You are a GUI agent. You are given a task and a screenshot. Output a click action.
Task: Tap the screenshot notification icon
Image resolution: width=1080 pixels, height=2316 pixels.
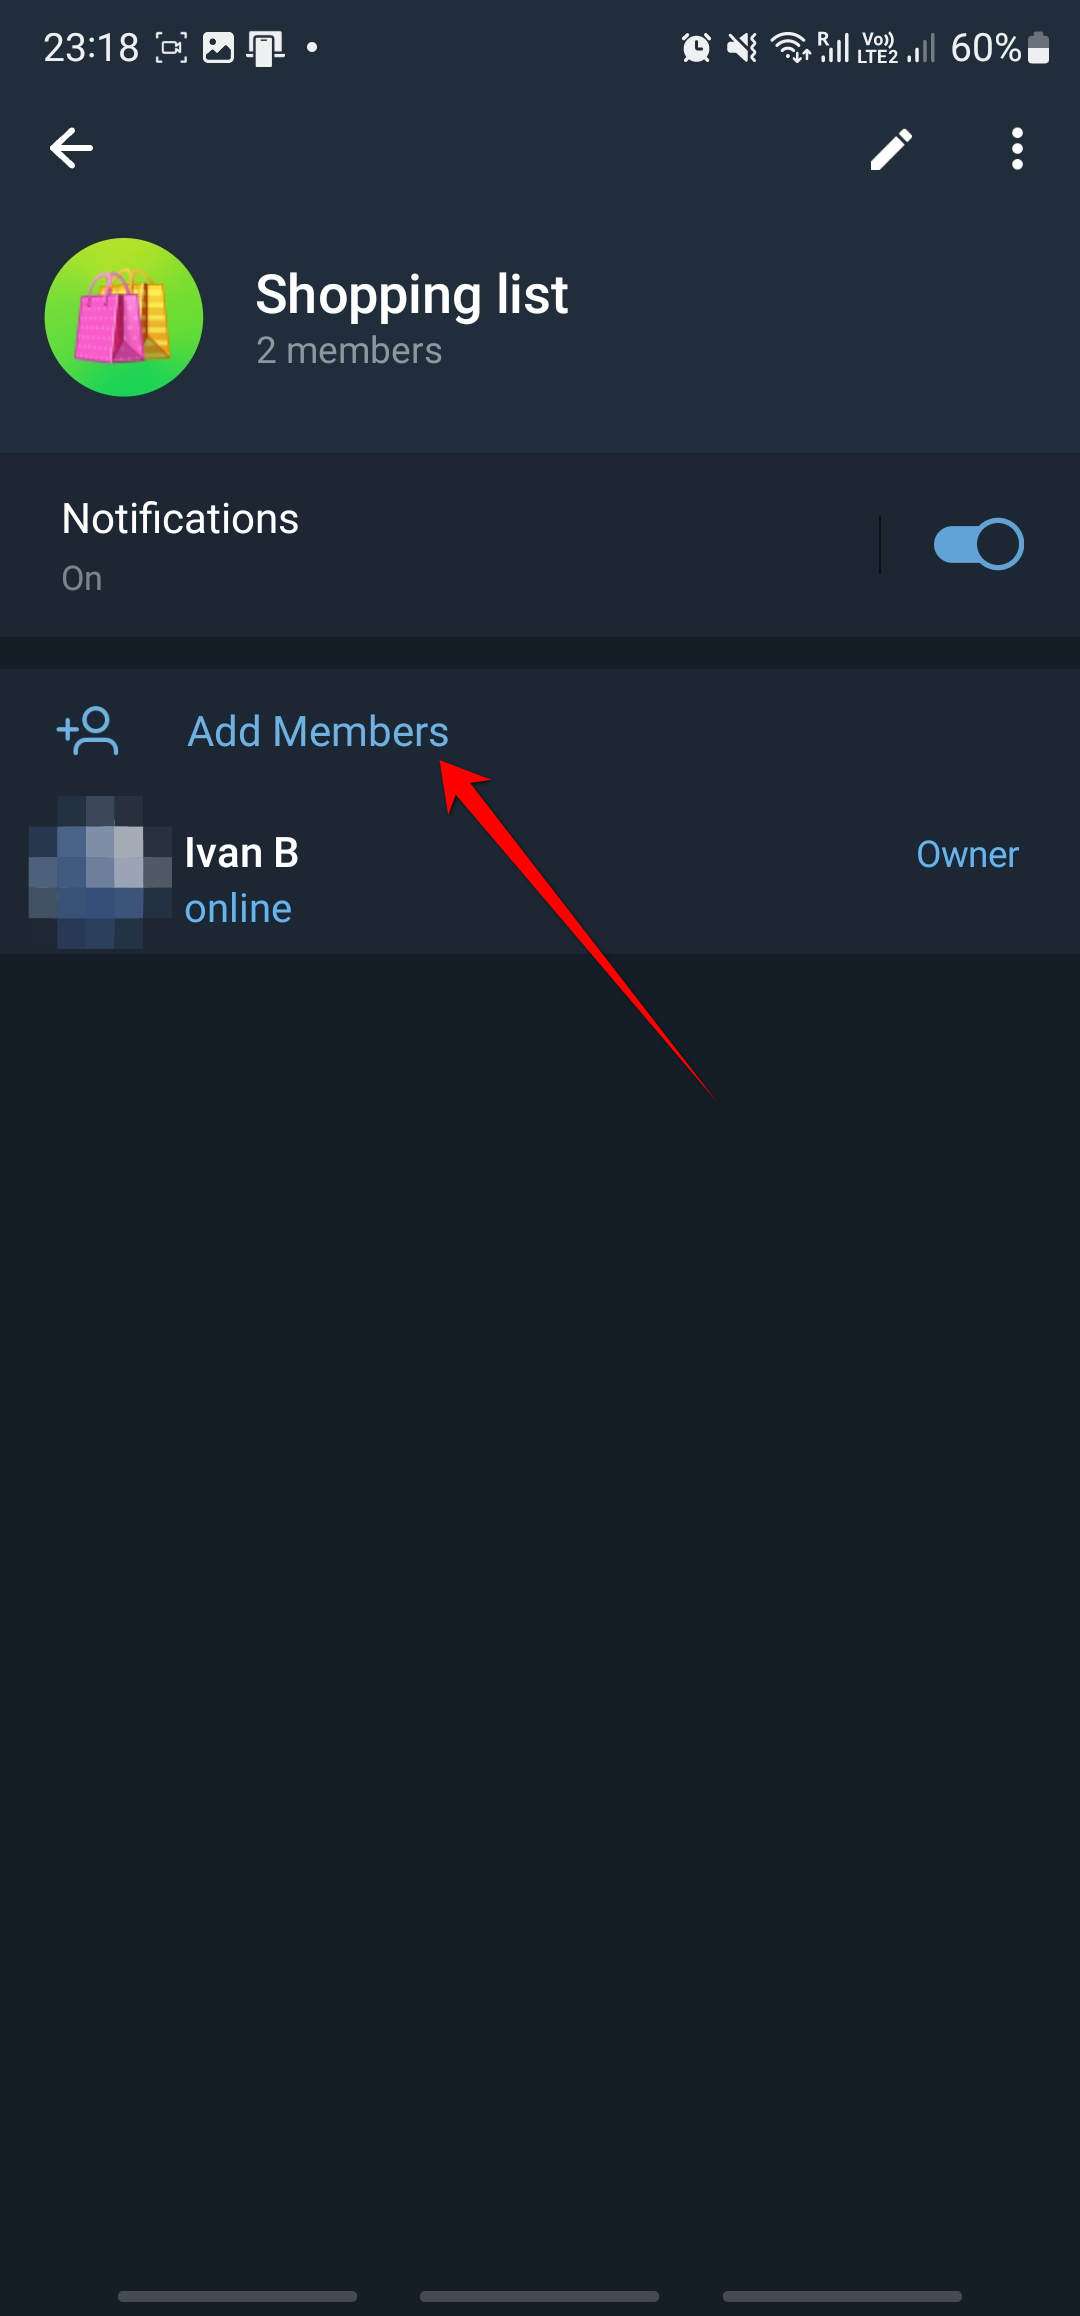(171, 47)
